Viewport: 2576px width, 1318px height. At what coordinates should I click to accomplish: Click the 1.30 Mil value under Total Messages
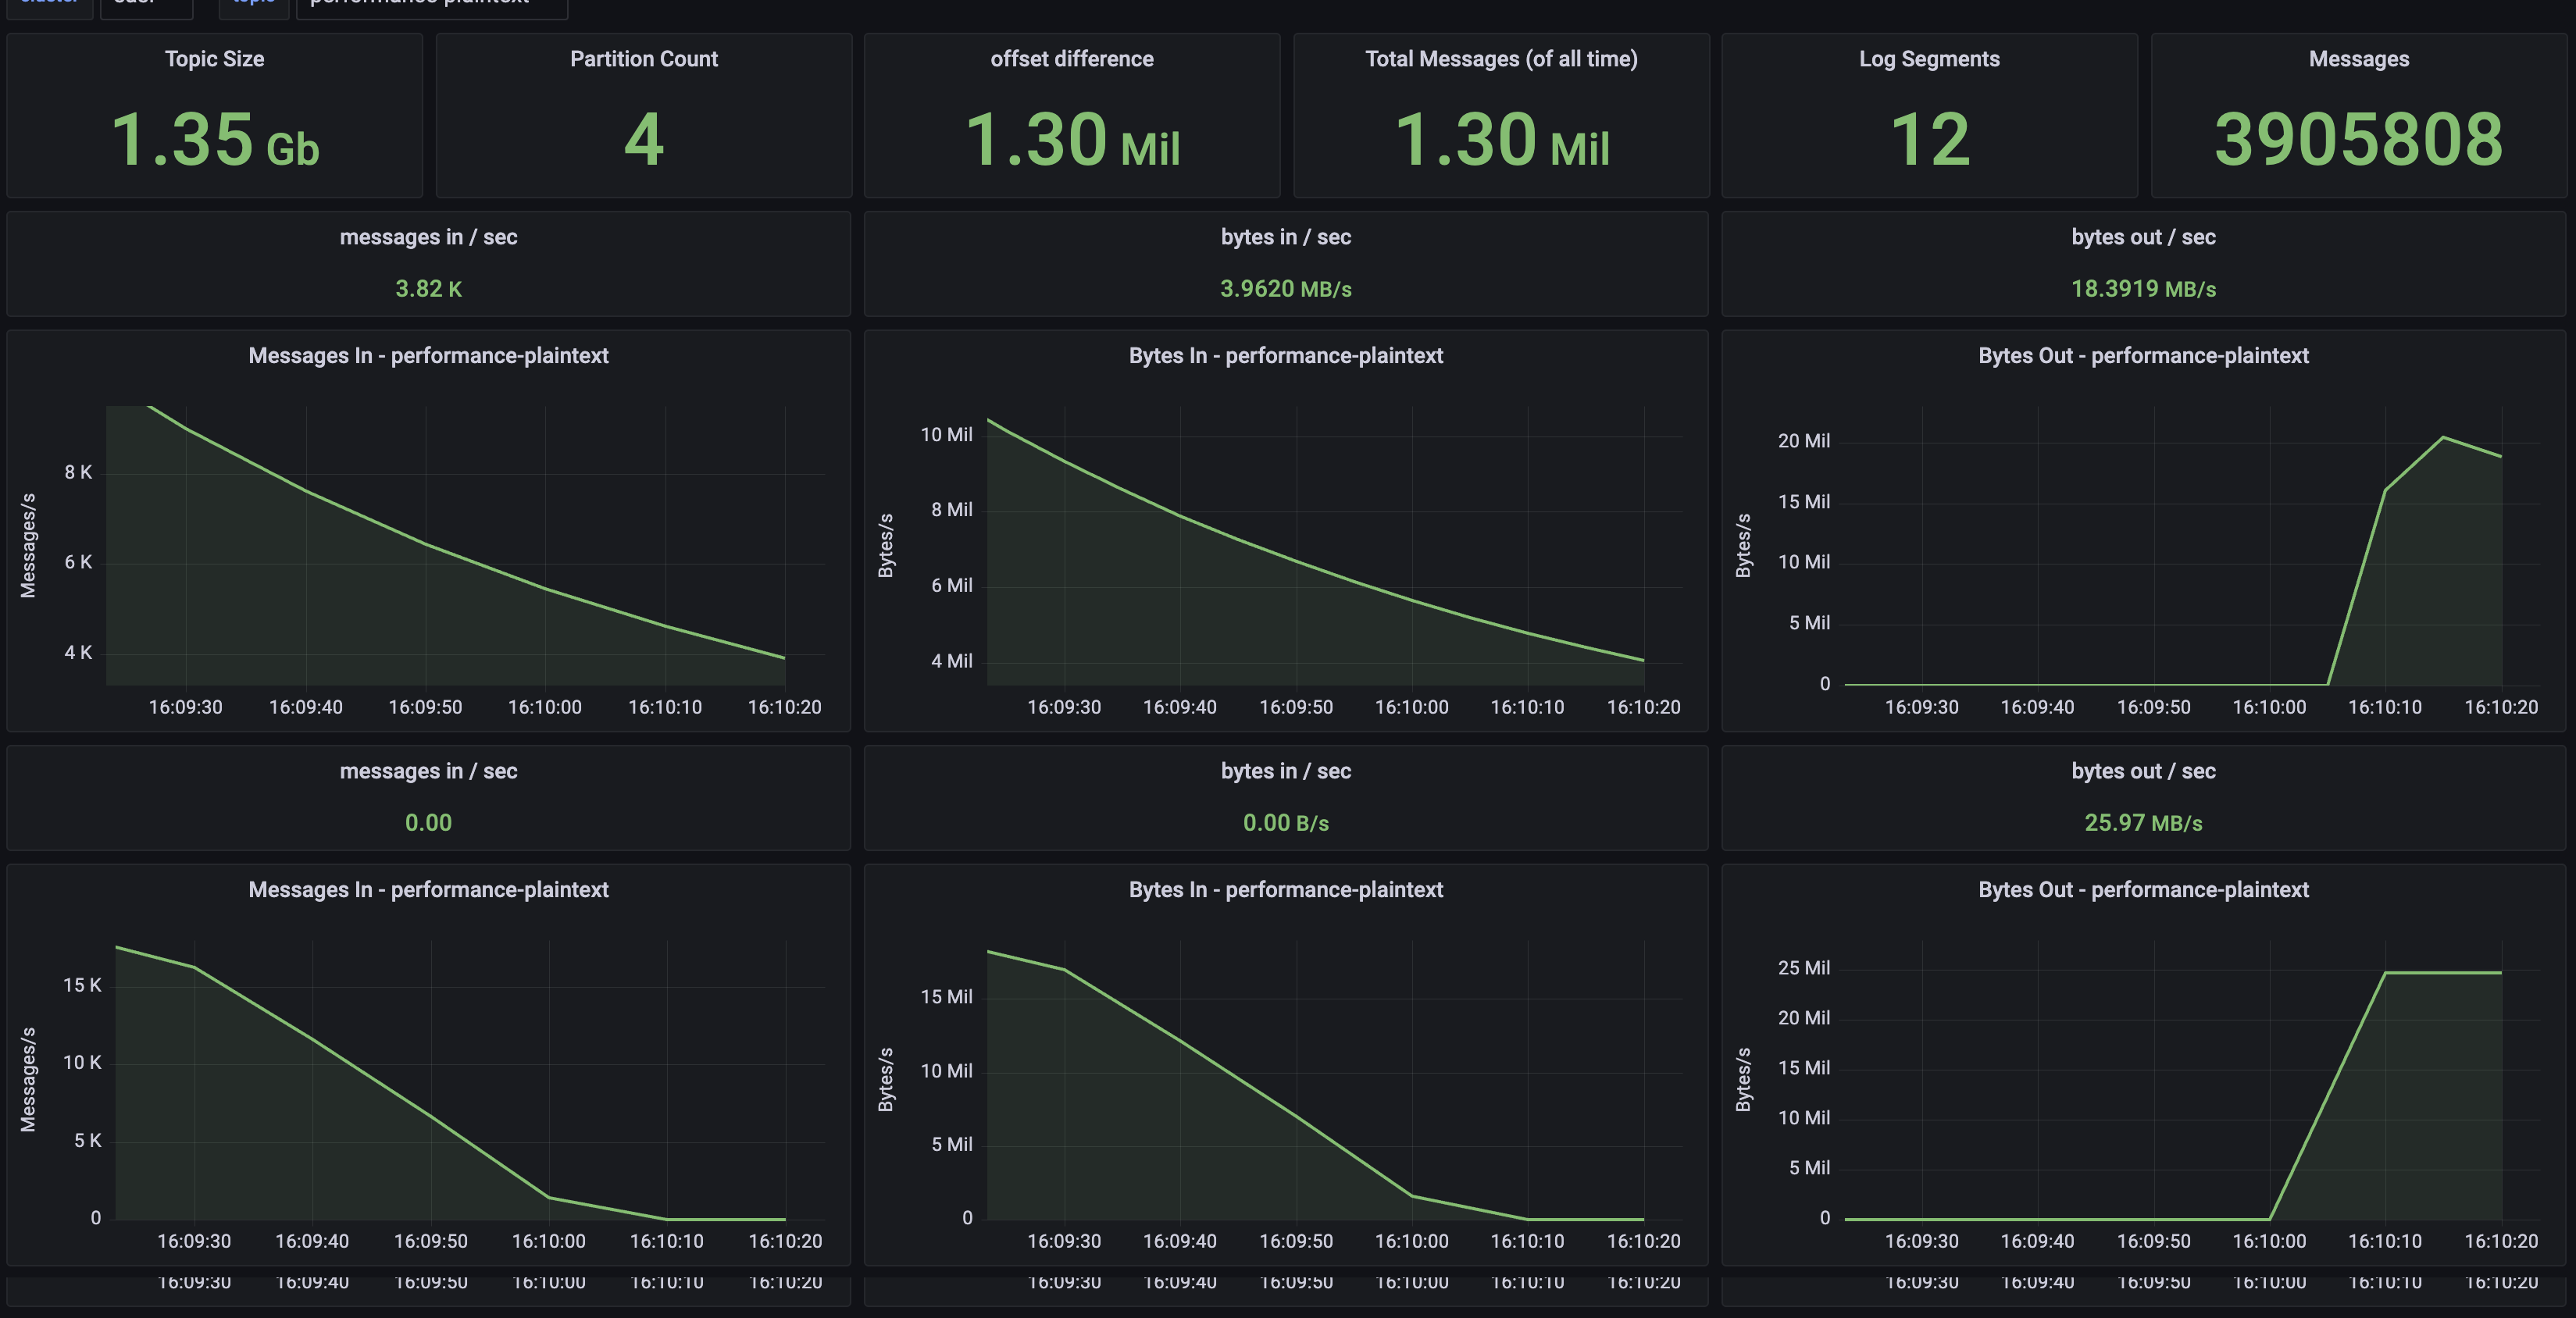click(x=1501, y=139)
